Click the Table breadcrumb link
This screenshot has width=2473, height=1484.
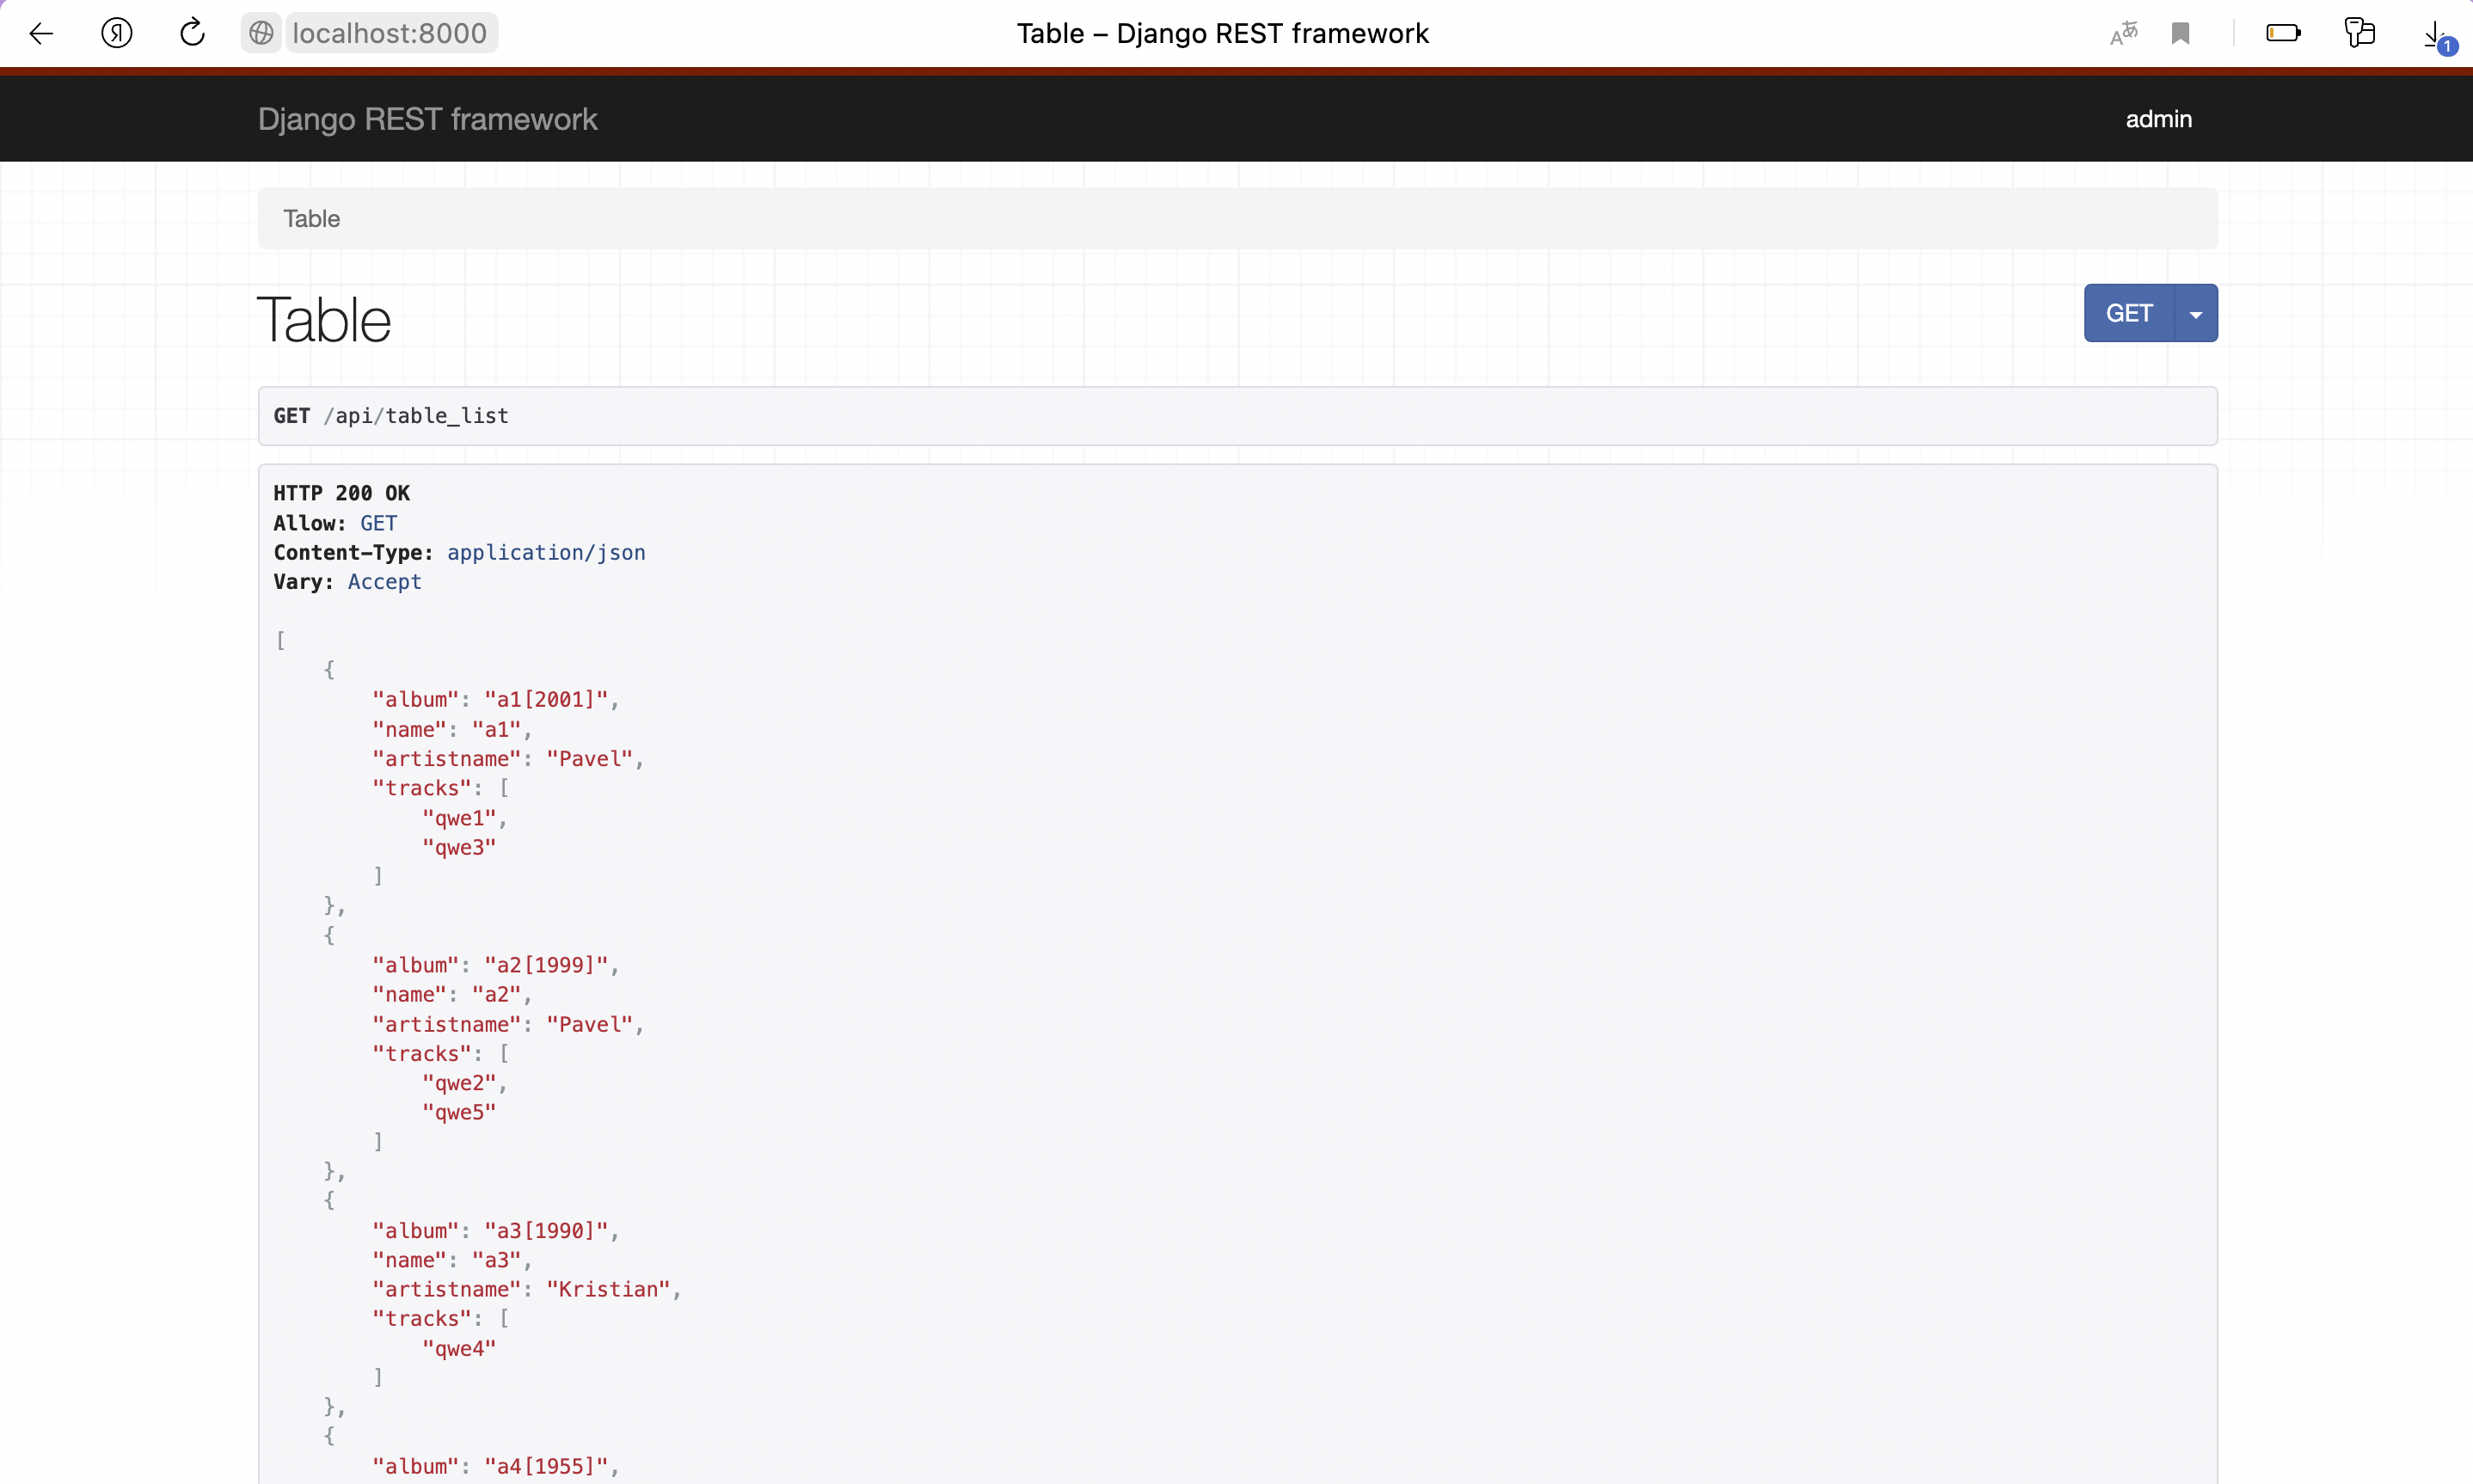[311, 218]
